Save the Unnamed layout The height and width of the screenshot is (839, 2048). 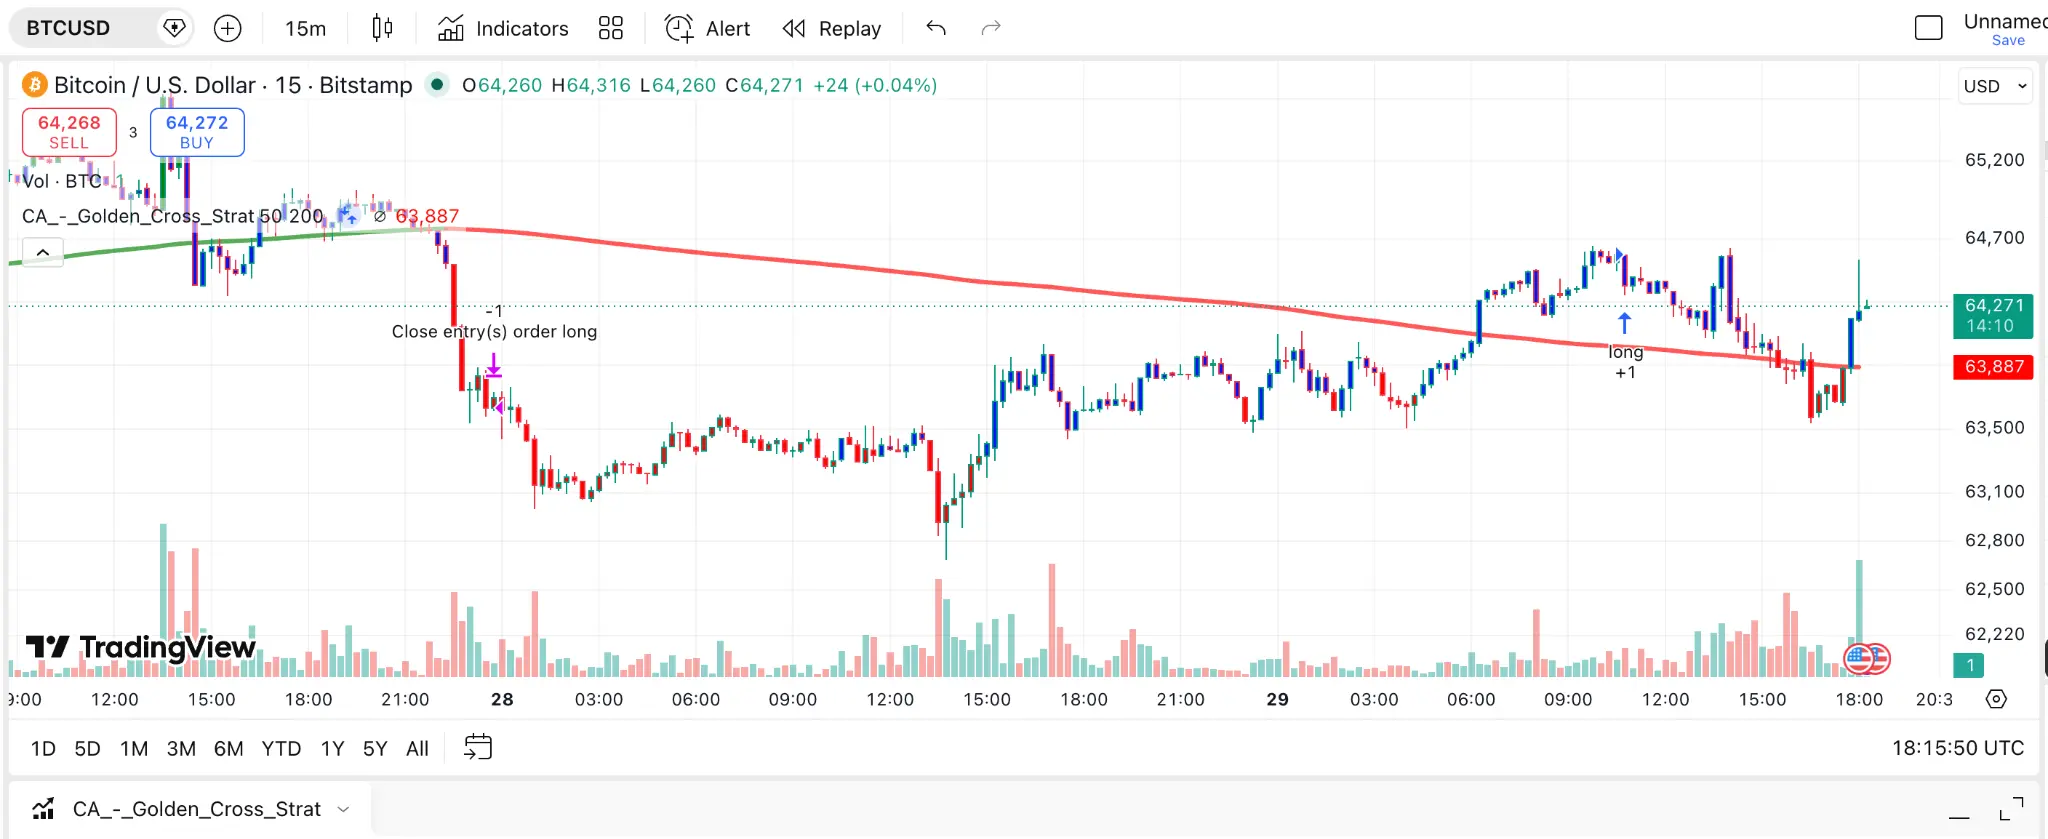pyautogui.click(x=2007, y=40)
